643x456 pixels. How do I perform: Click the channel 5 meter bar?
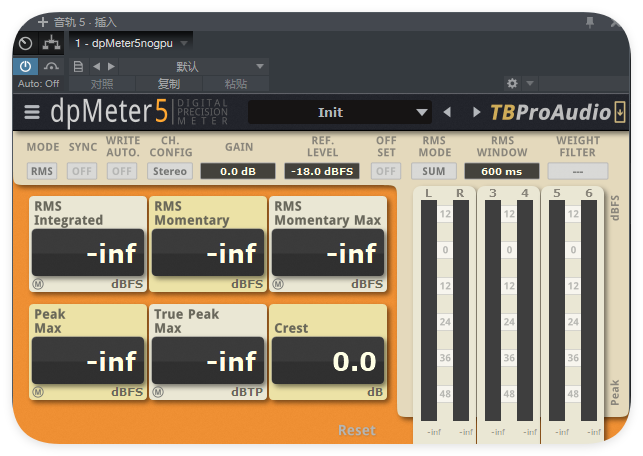[557, 310]
